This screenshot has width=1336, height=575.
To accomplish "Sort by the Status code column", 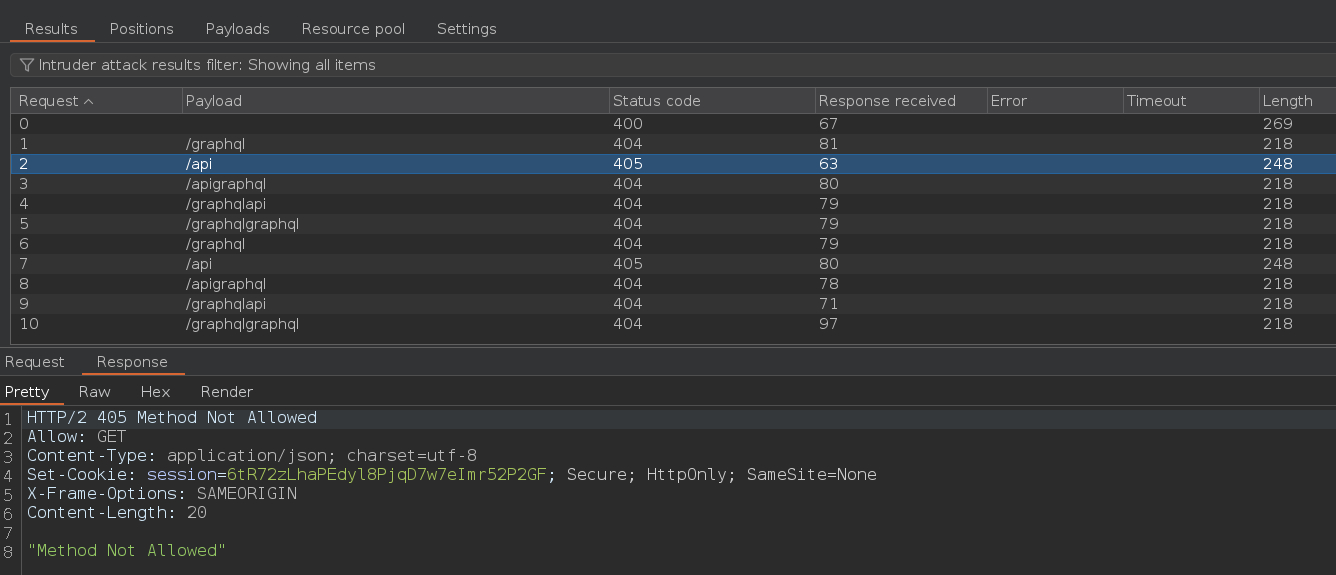I will pos(711,101).
